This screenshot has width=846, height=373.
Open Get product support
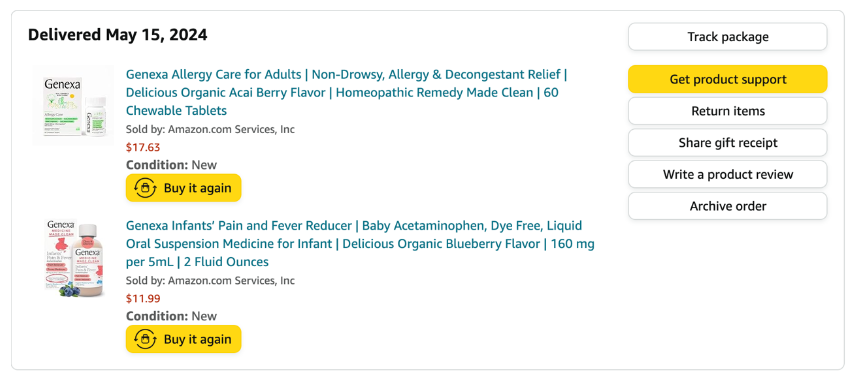point(727,79)
